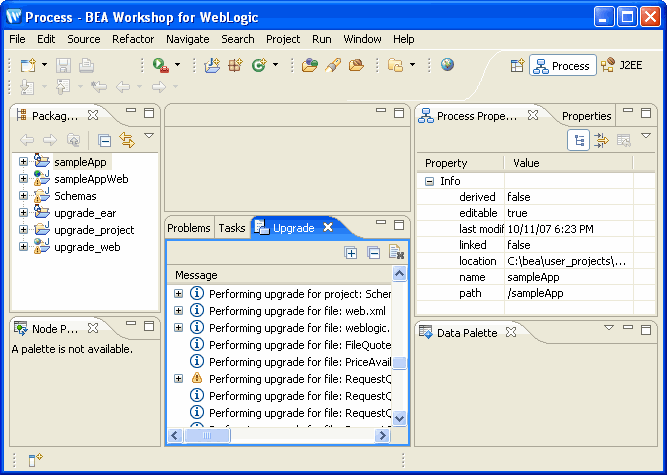Switch to the J2EE perspective
This screenshot has height=475, width=667.
pos(621,65)
